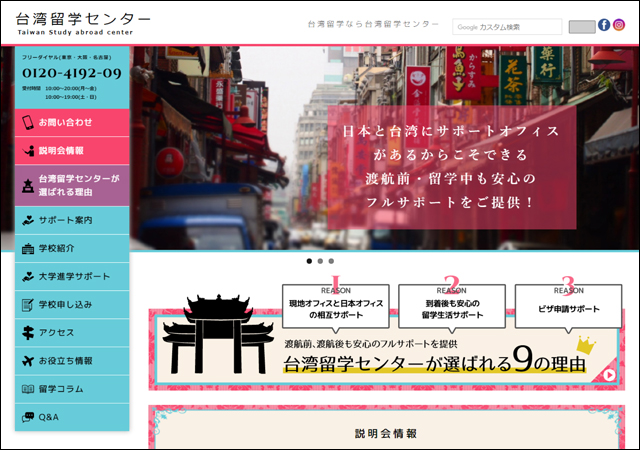Jump to the third carousel slide dot
The width and height of the screenshot is (640, 450).
331,261
